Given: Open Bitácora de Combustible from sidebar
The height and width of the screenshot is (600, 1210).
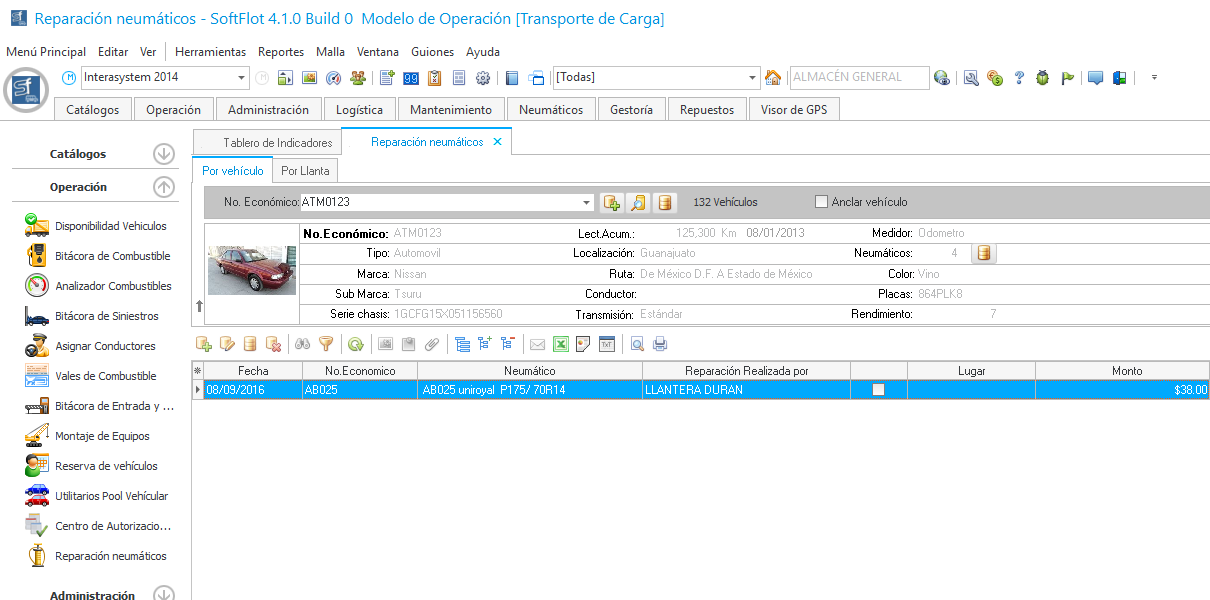Looking at the screenshot, I should pos(112,256).
